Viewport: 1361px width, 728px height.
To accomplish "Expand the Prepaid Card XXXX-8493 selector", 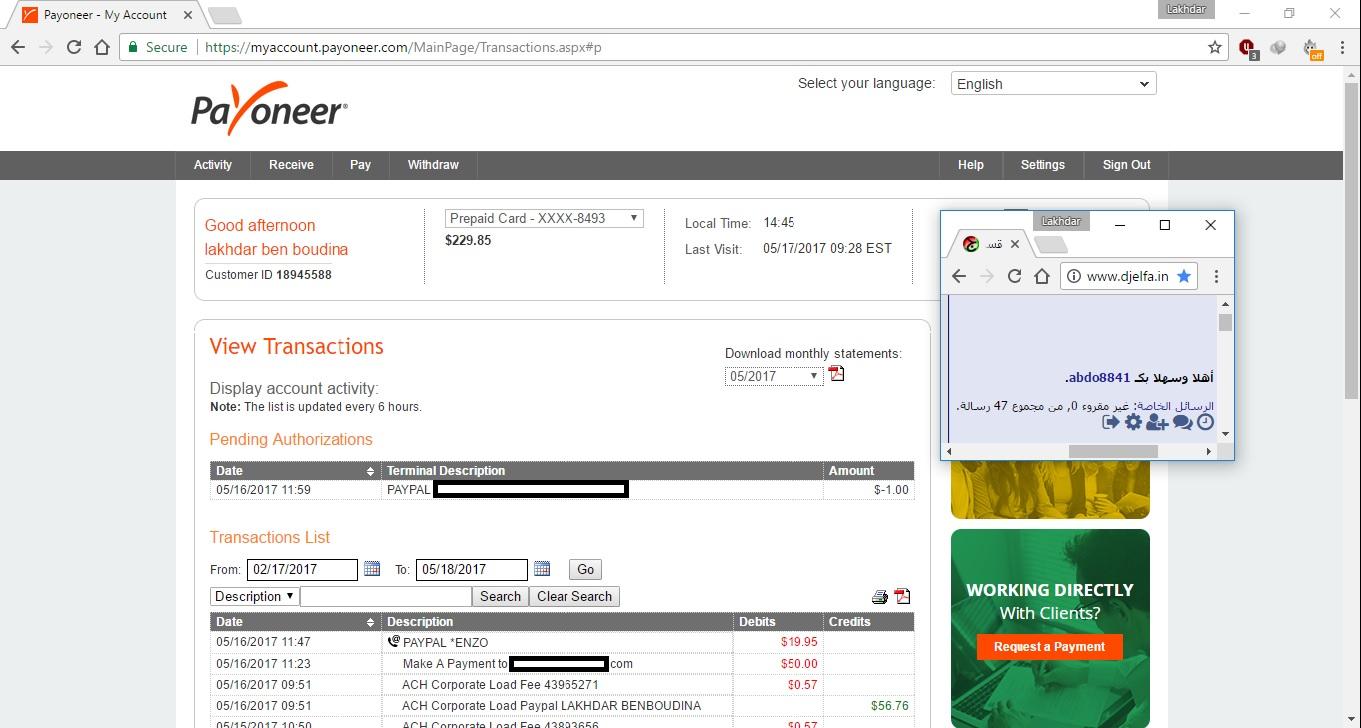I will (544, 218).
